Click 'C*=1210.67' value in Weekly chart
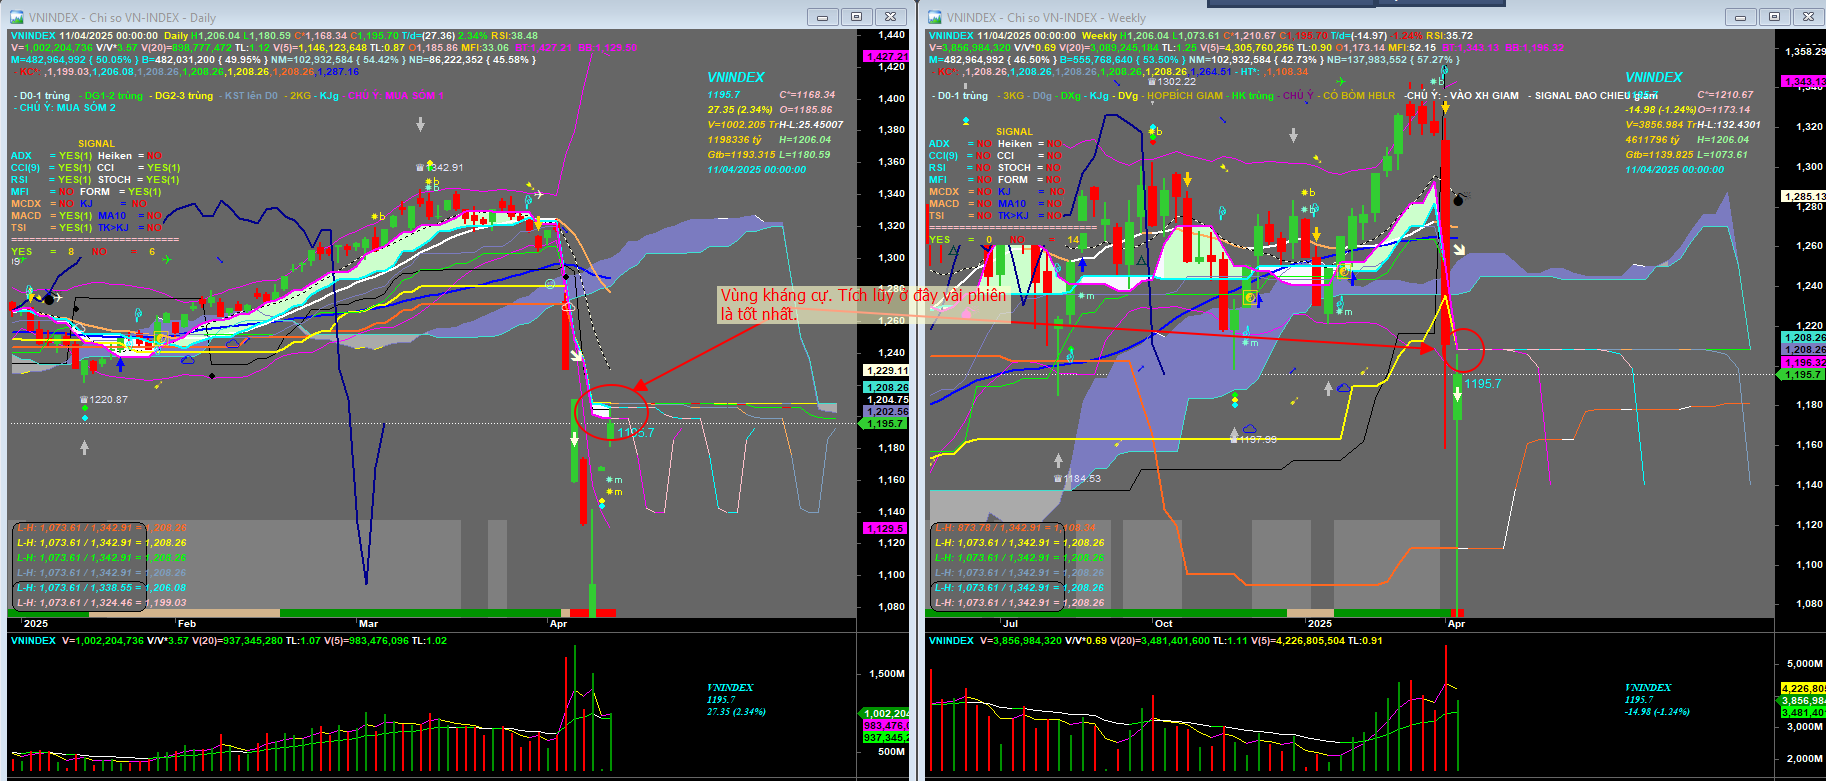 click(x=1725, y=95)
